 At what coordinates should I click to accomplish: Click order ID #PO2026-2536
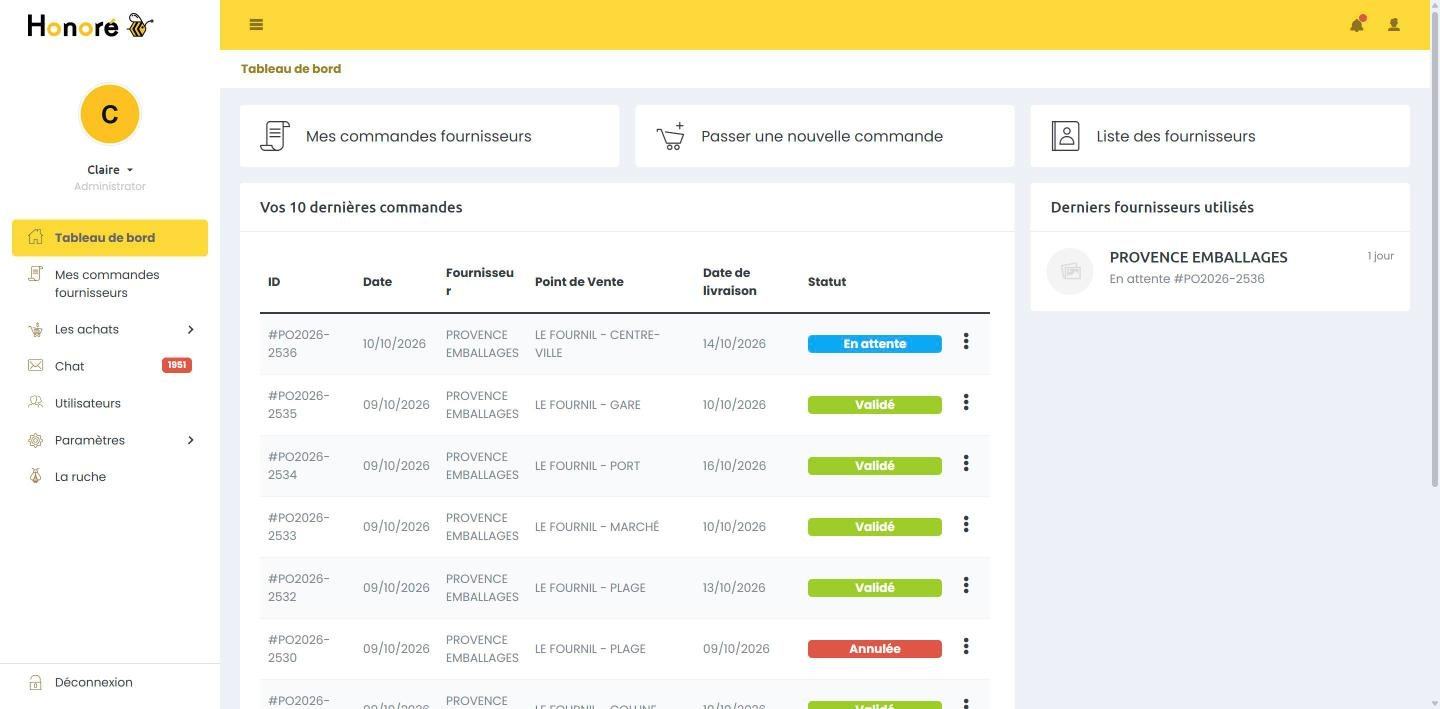pos(299,344)
